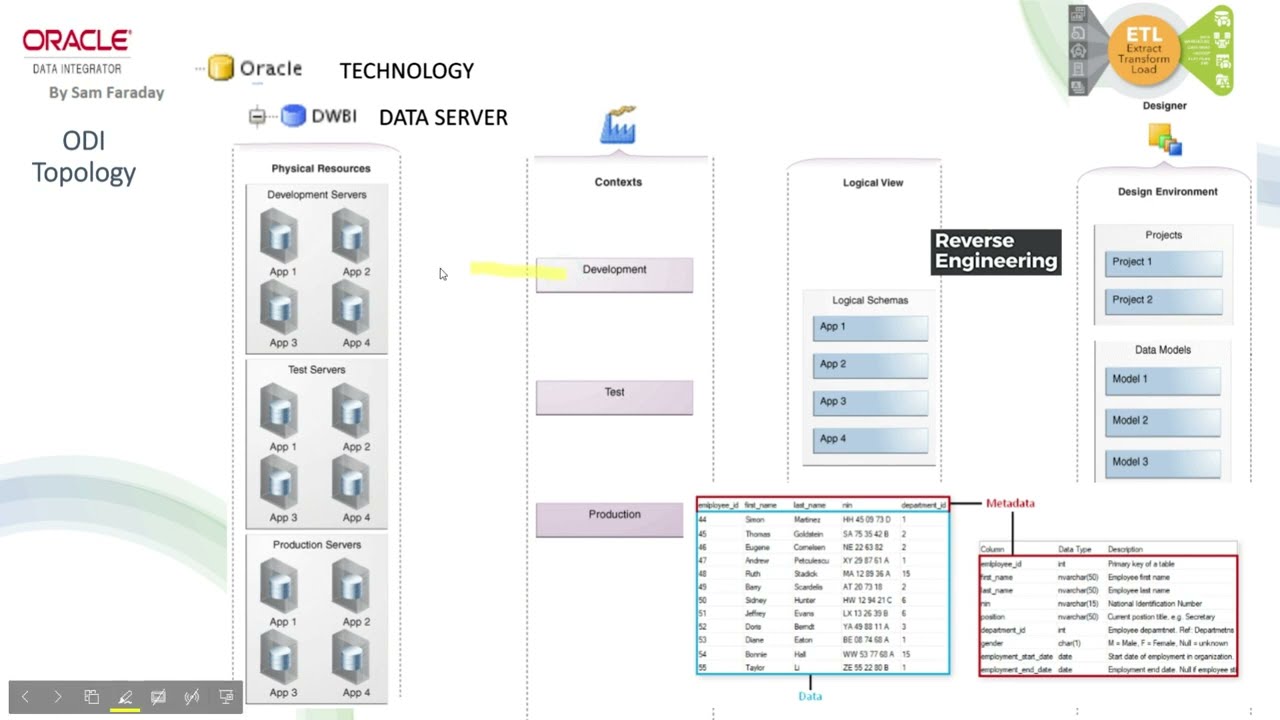Open presenter view display options
This screenshot has width=1280, height=720.
pos(226,697)
